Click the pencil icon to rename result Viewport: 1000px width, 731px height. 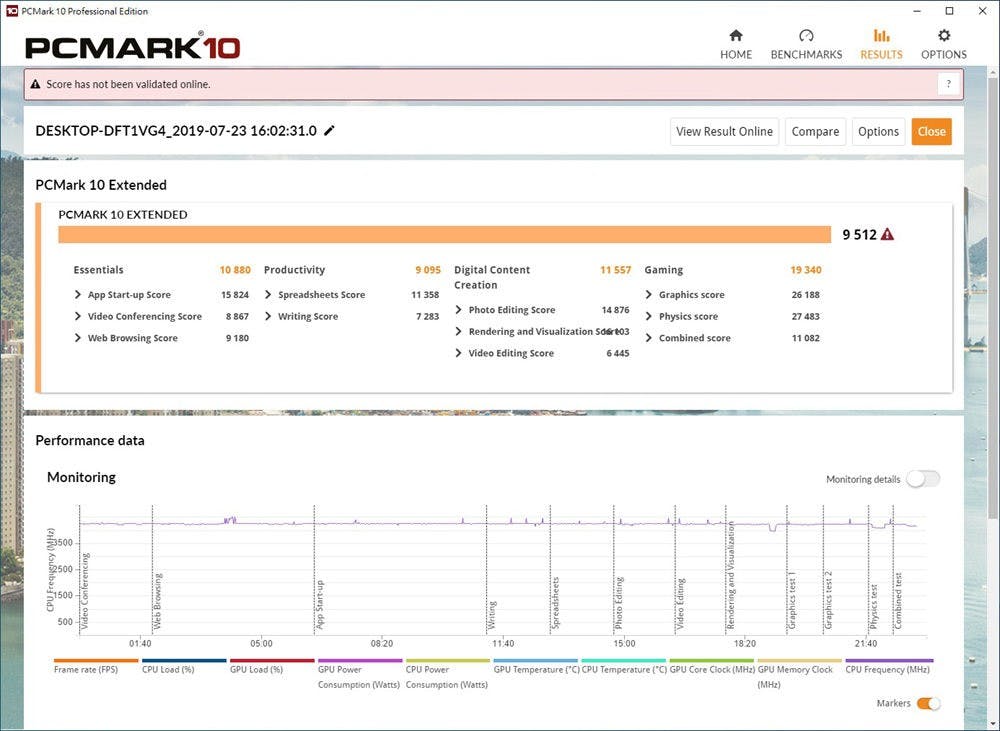click(330, 131)
